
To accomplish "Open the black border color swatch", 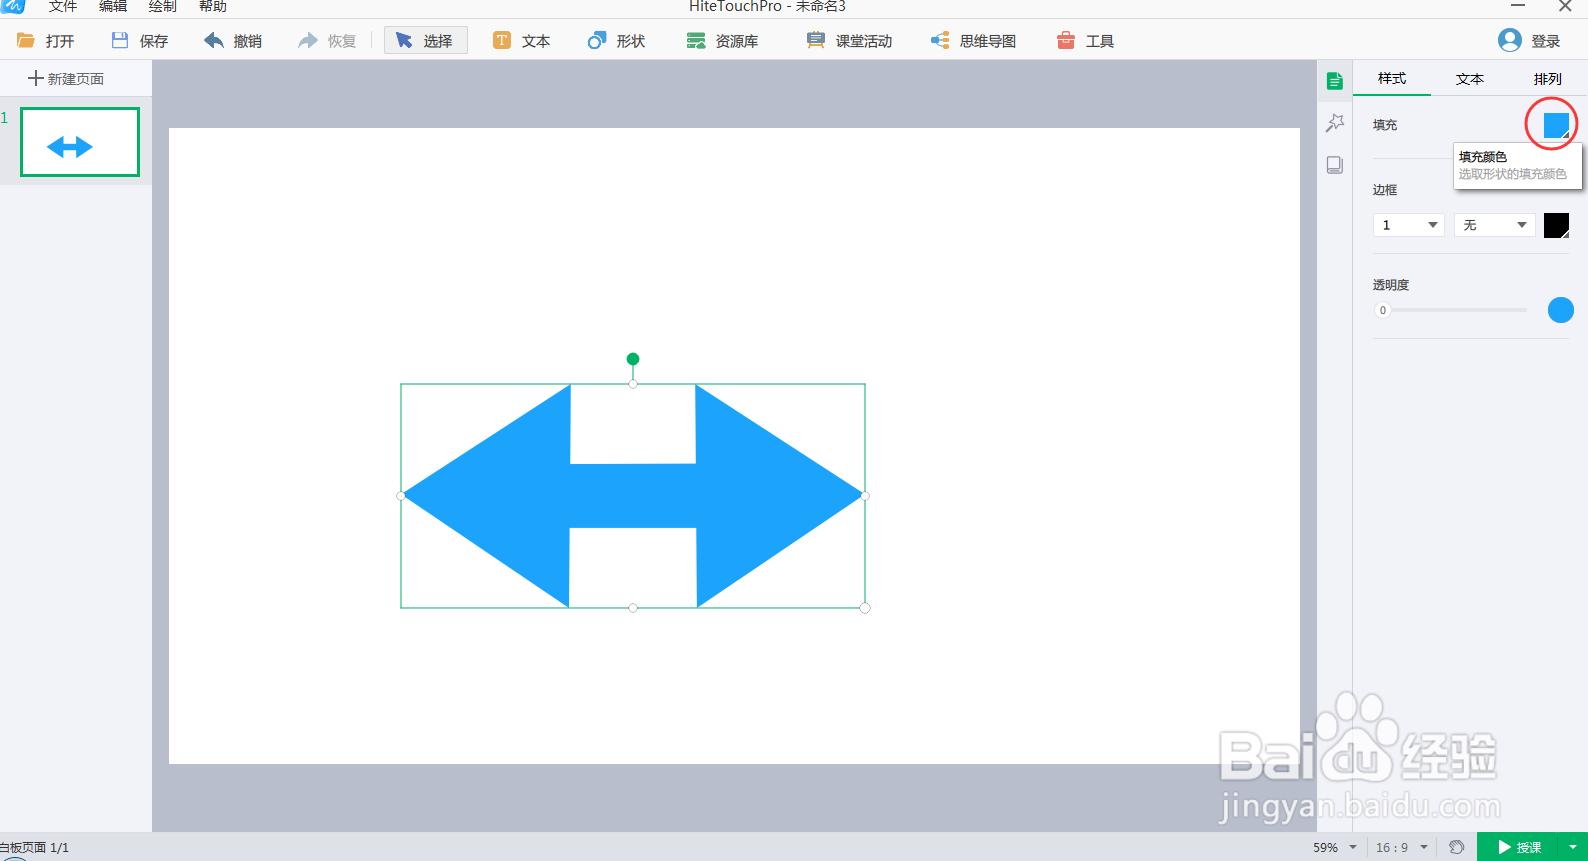I will click(x=1556, y=225).
